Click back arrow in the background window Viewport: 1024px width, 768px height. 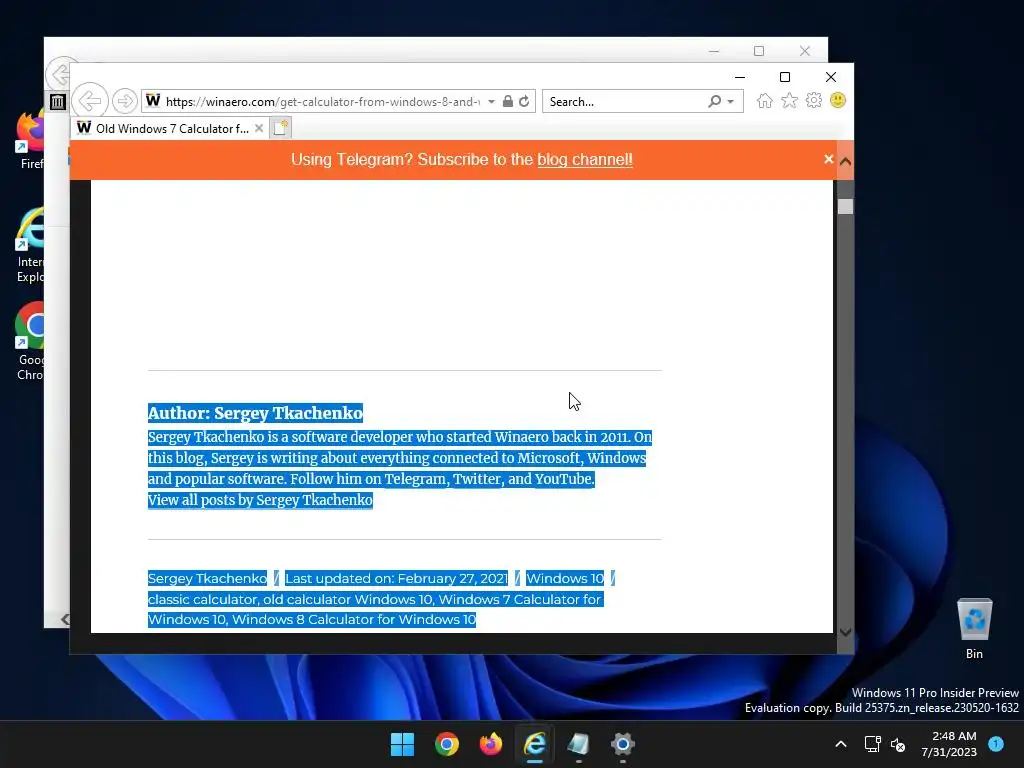[59, 74]
